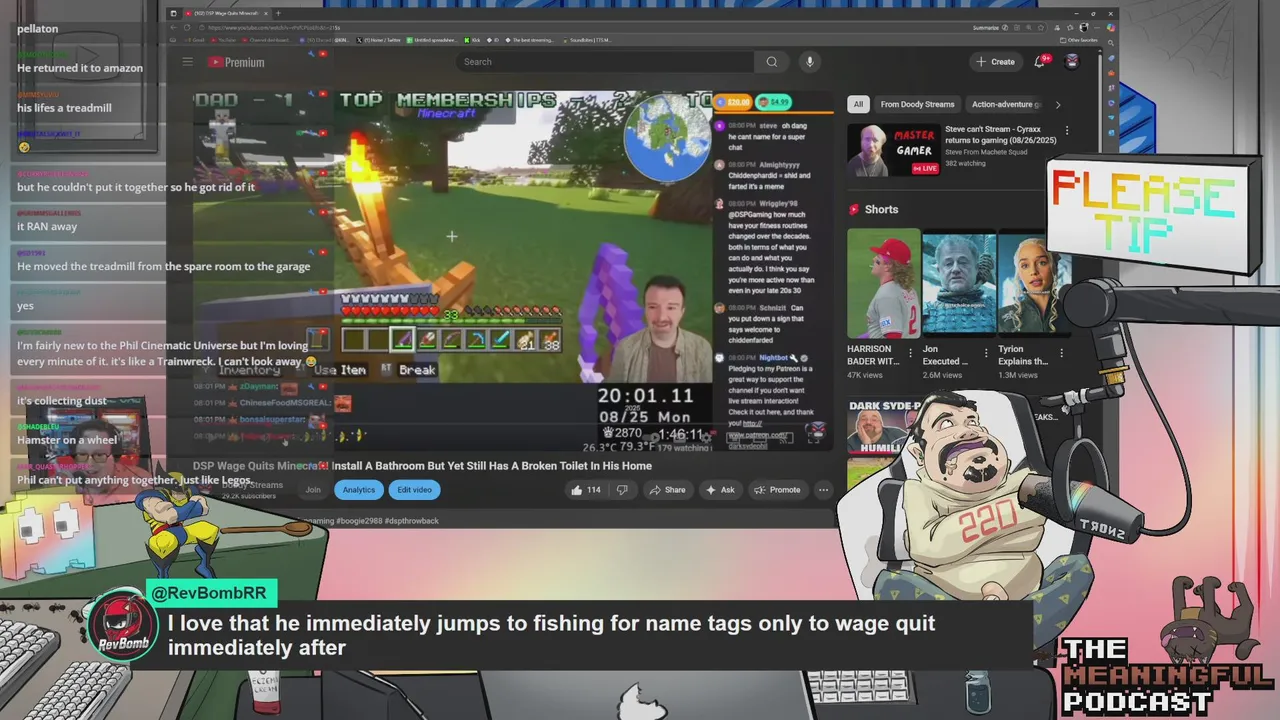Open a new browser tab with the plus
Image resolution: width=1280 pixels, height=720 pixels.
(x=278, y=14)
